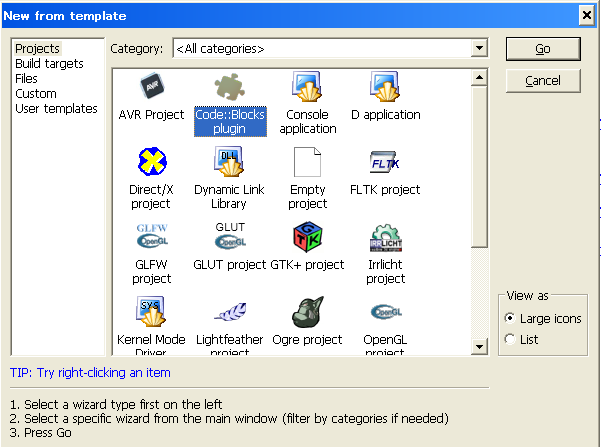The width and height of the screenshot is (601, 447).
Task: Click scroll down arrow of template list
Action: pyautogui.click(x=479, y=347)
